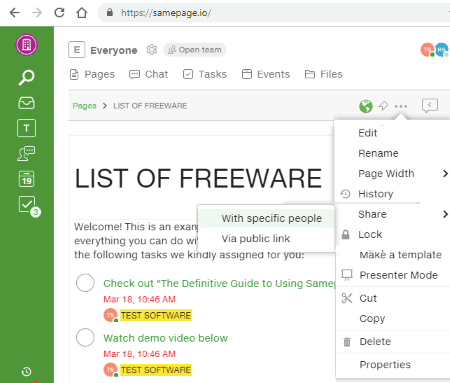Click second task's 'Mar 18, 10:46 AM' due date
450x383 pixels.
pyautogui.click(x=139, y=354)
